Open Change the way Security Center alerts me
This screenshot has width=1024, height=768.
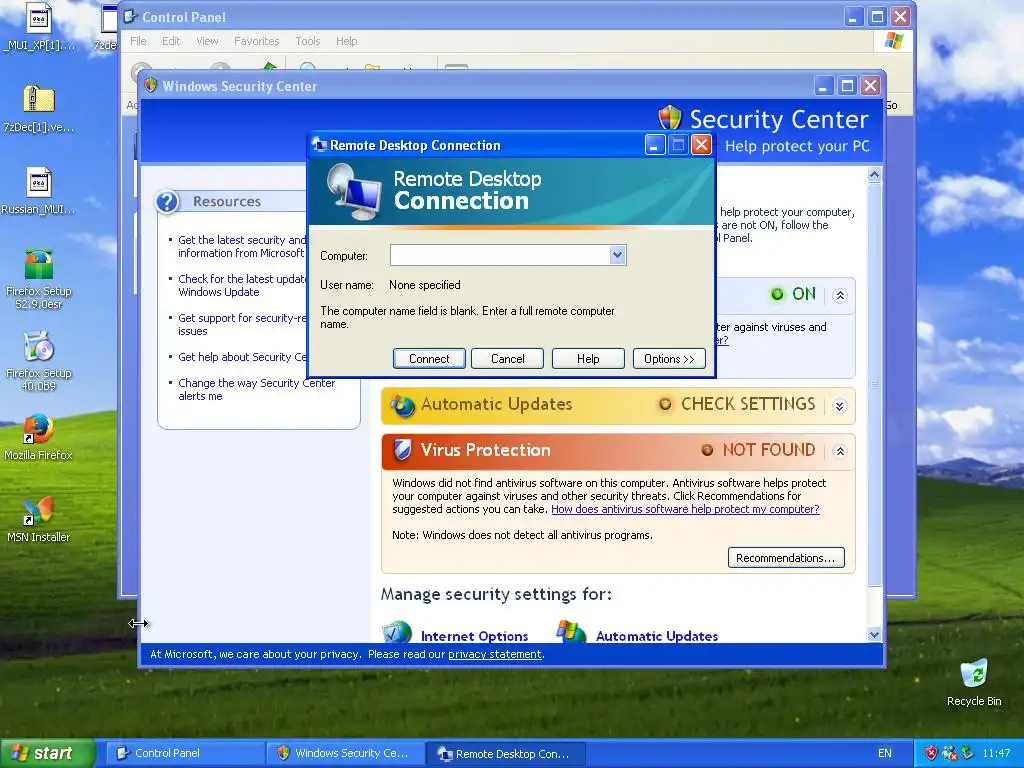(256, 389)
